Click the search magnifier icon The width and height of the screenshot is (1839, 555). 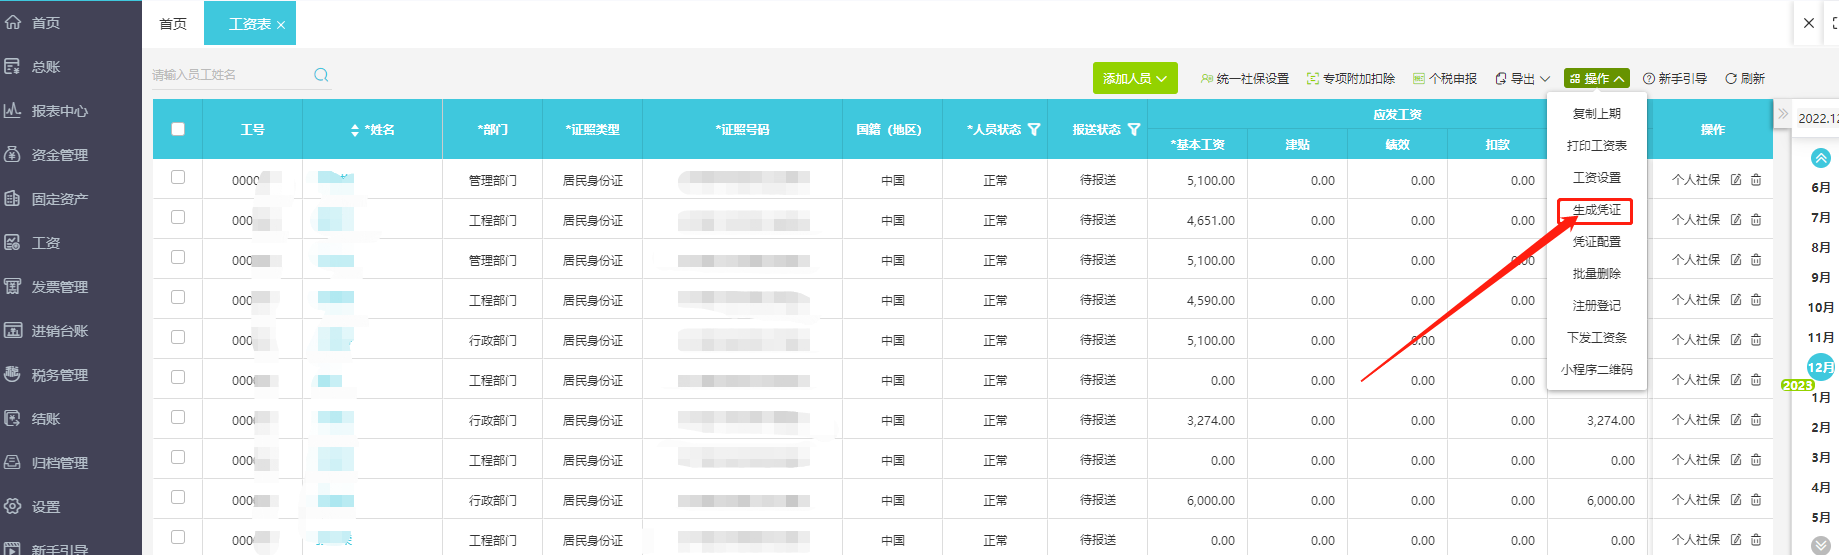[321, 75]
